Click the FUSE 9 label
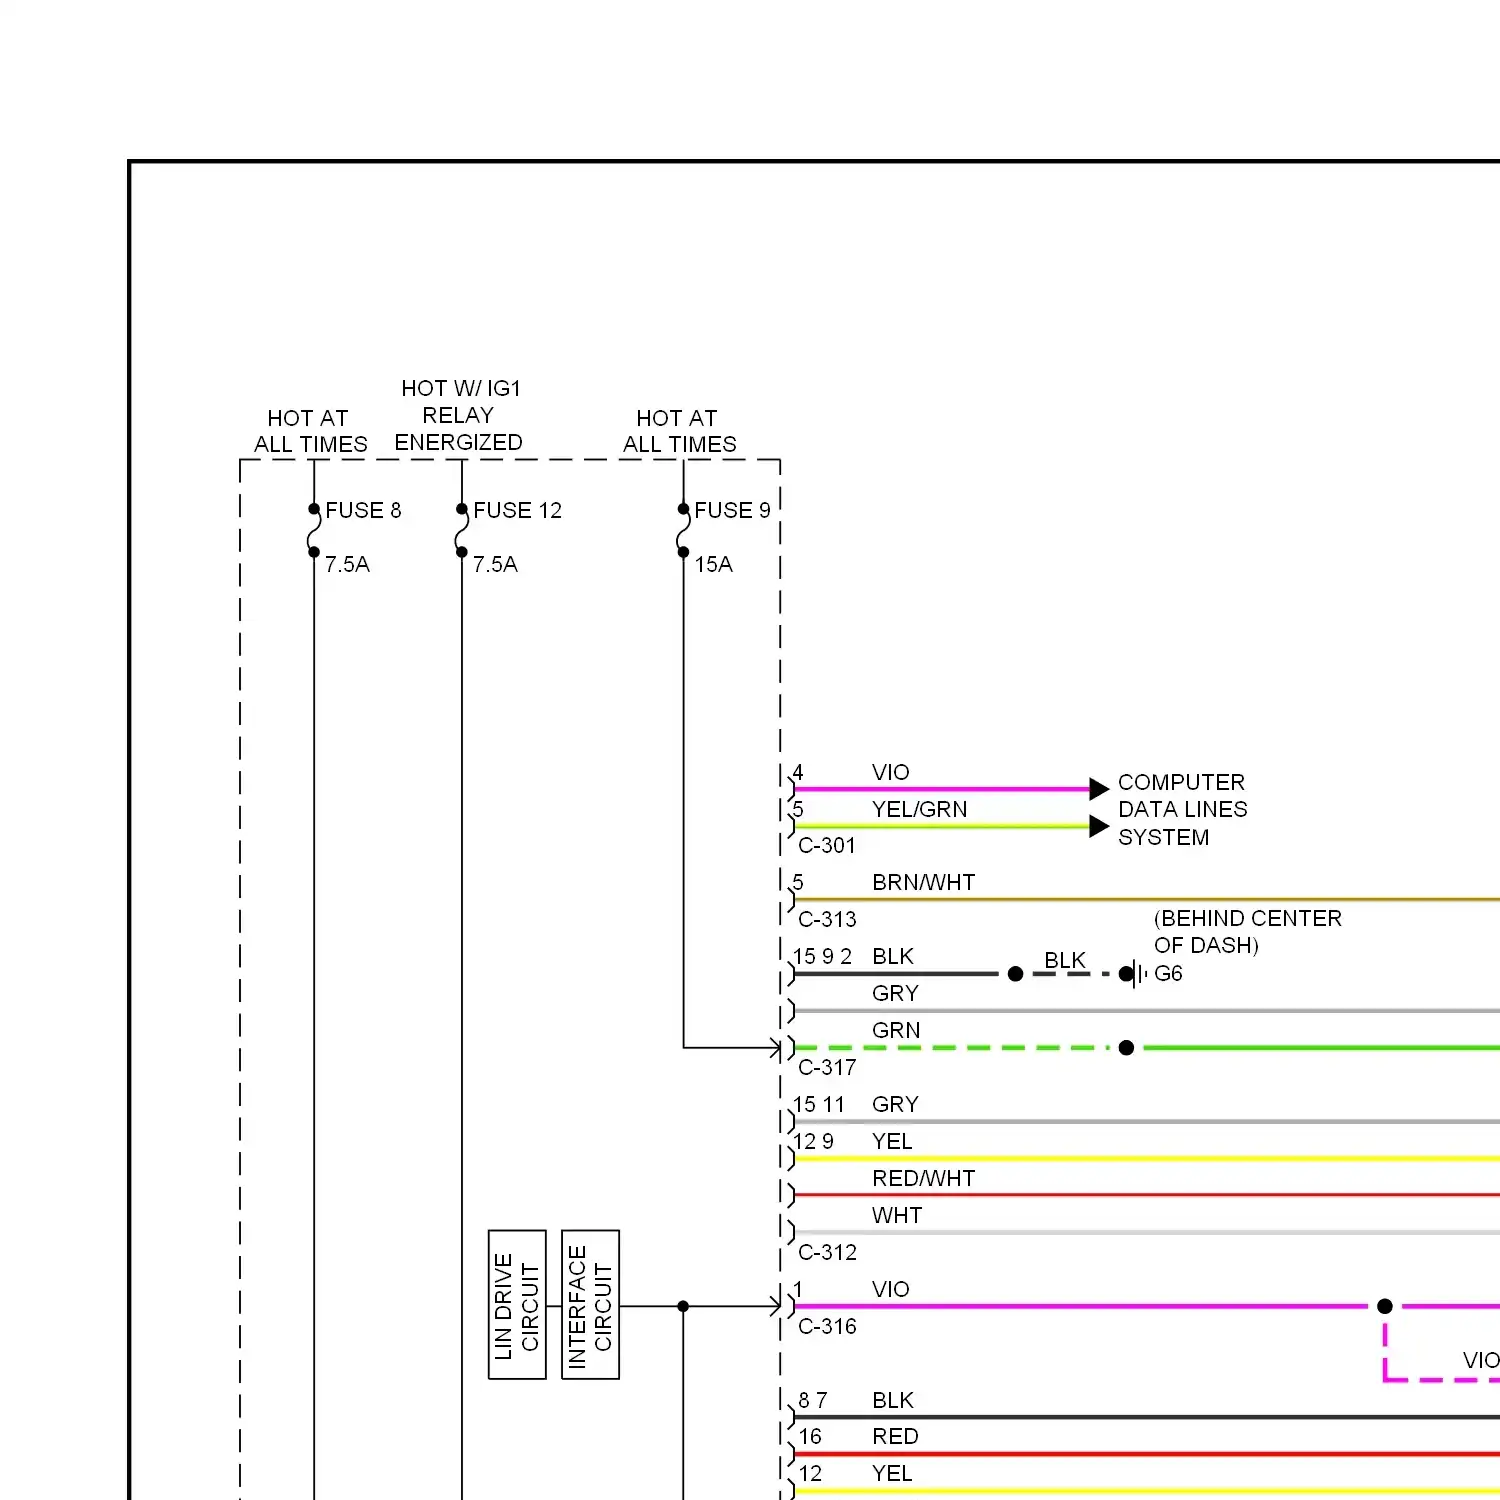The height and width of the screenshot is (1500, 1500). (732, 510)
